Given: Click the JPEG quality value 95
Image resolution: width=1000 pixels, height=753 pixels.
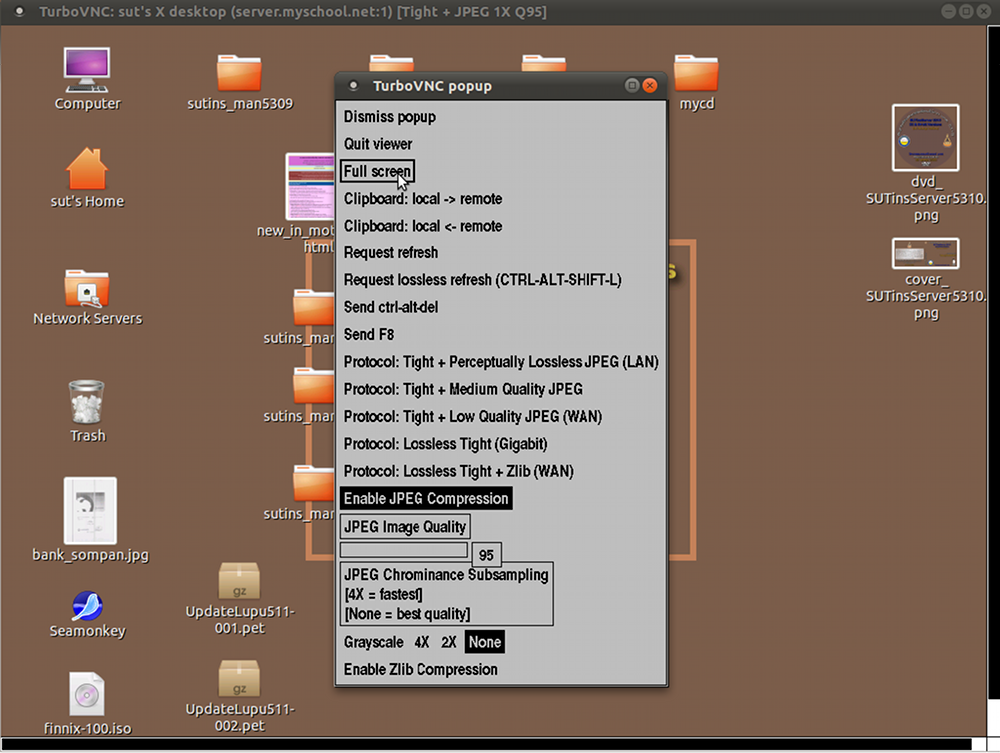Looking at the screenshot, I should pyautogui.click(x=486, y=555).
